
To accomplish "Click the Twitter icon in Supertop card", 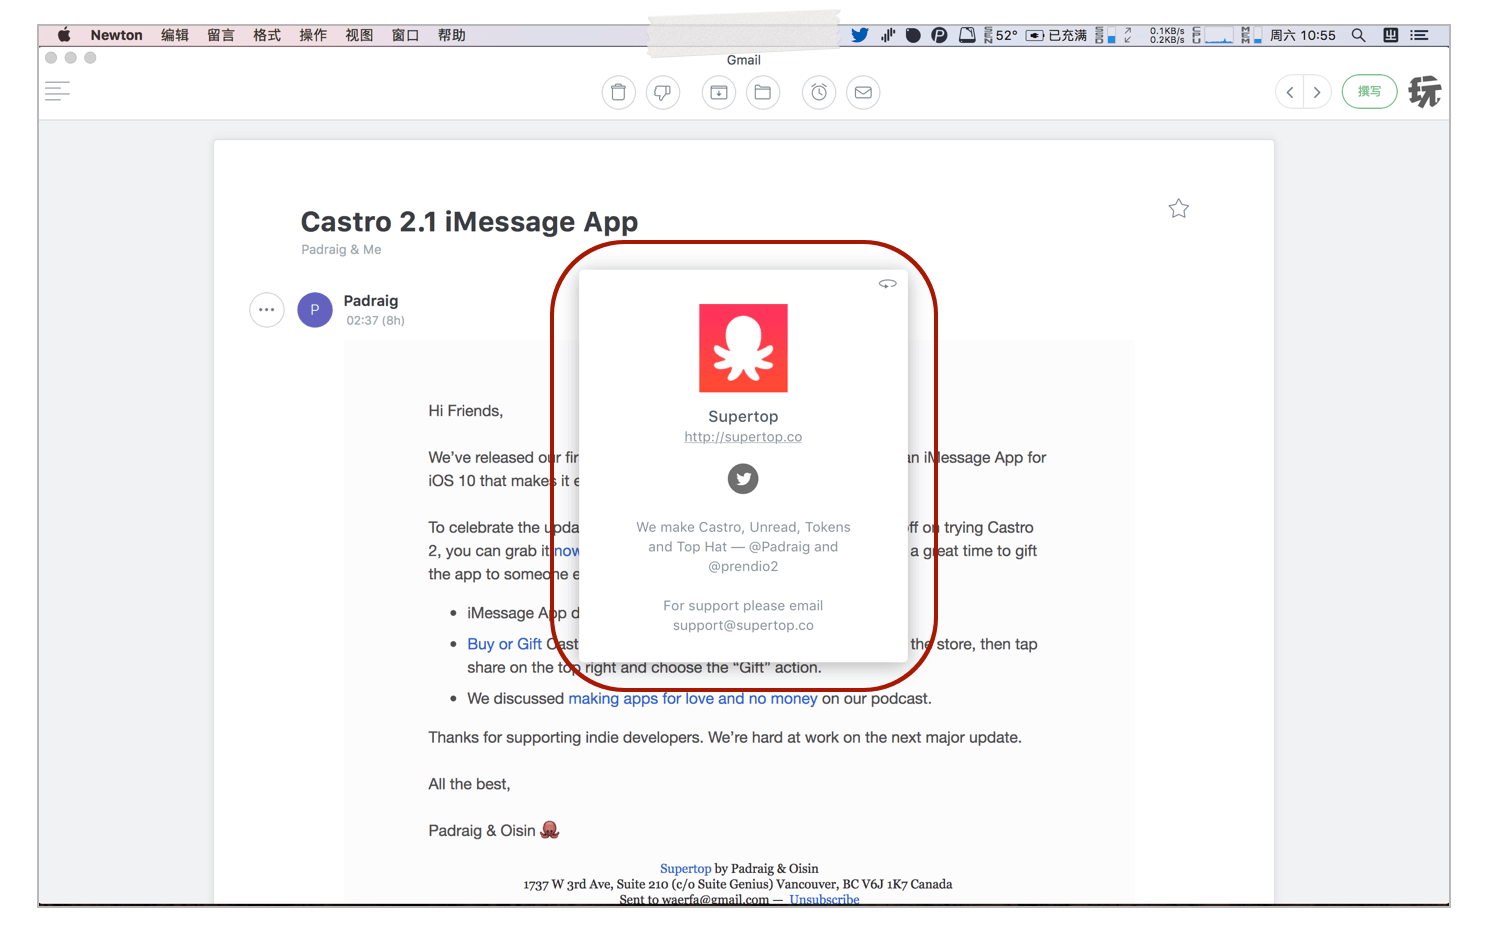I will click(743, 479).
